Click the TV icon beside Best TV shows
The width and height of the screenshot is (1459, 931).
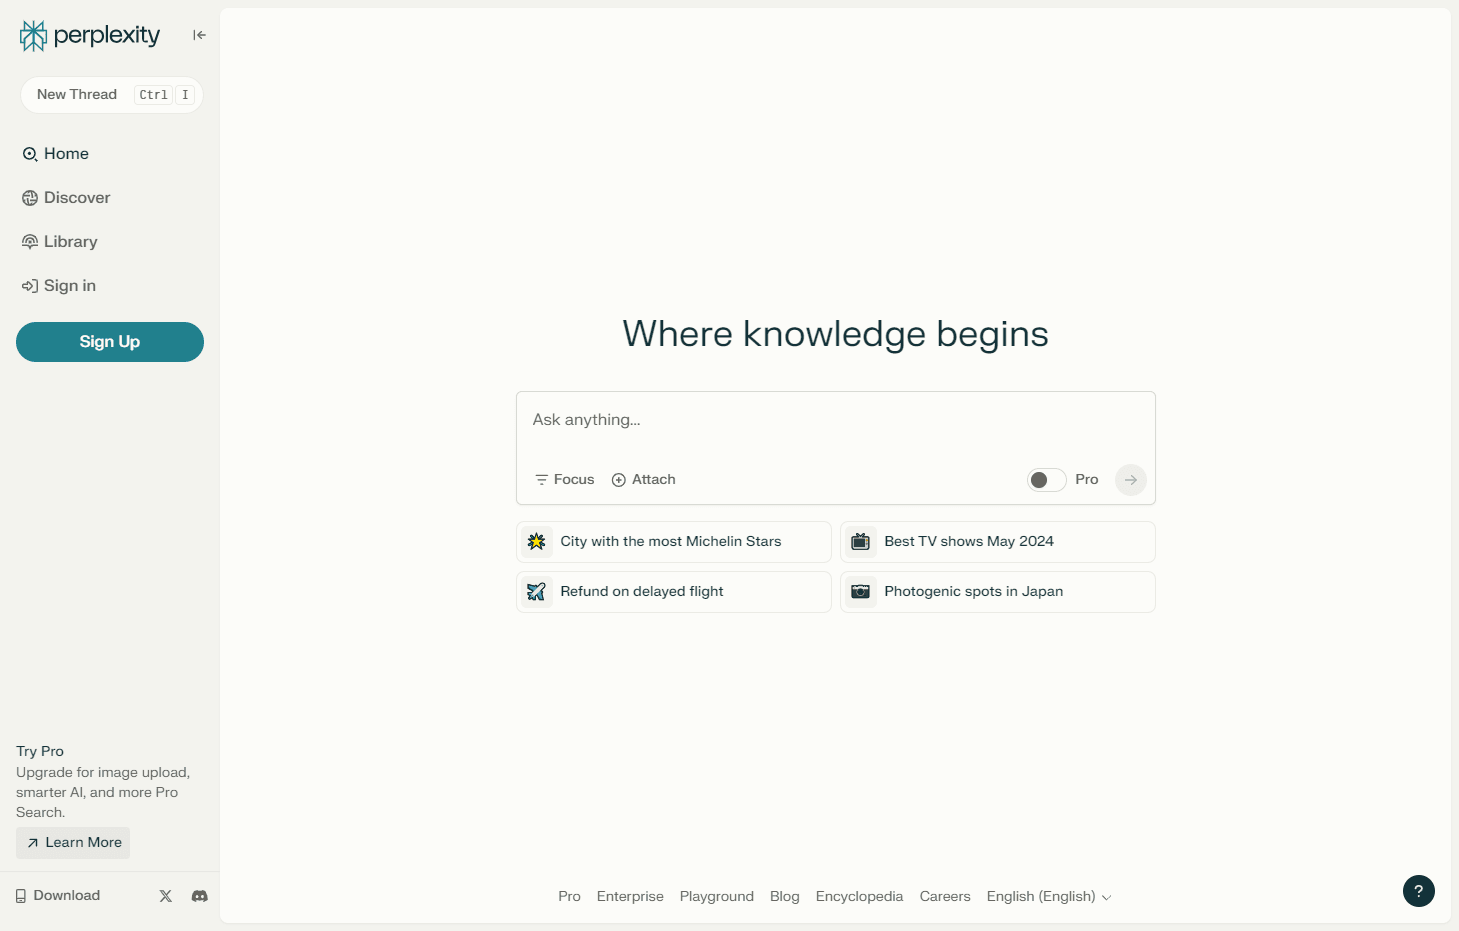pyautogui.click(x=861, y=542)
